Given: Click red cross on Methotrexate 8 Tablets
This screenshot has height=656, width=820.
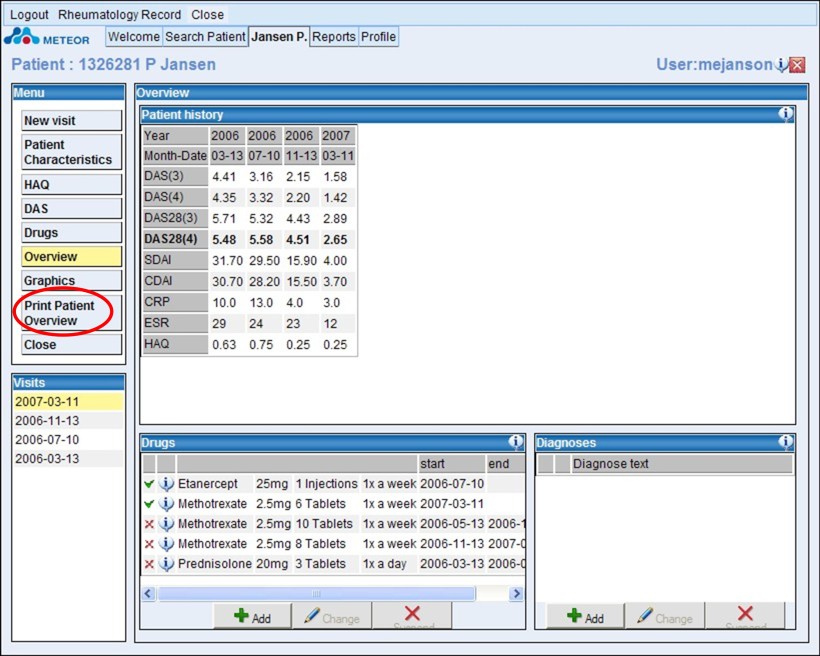Looking at the screenshot, I should (x=149, y=544).
